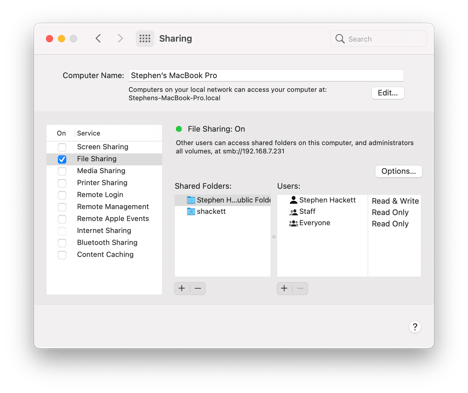Change Everyone's Read Only permission
The image size is (468, 393).
(390, 224)
